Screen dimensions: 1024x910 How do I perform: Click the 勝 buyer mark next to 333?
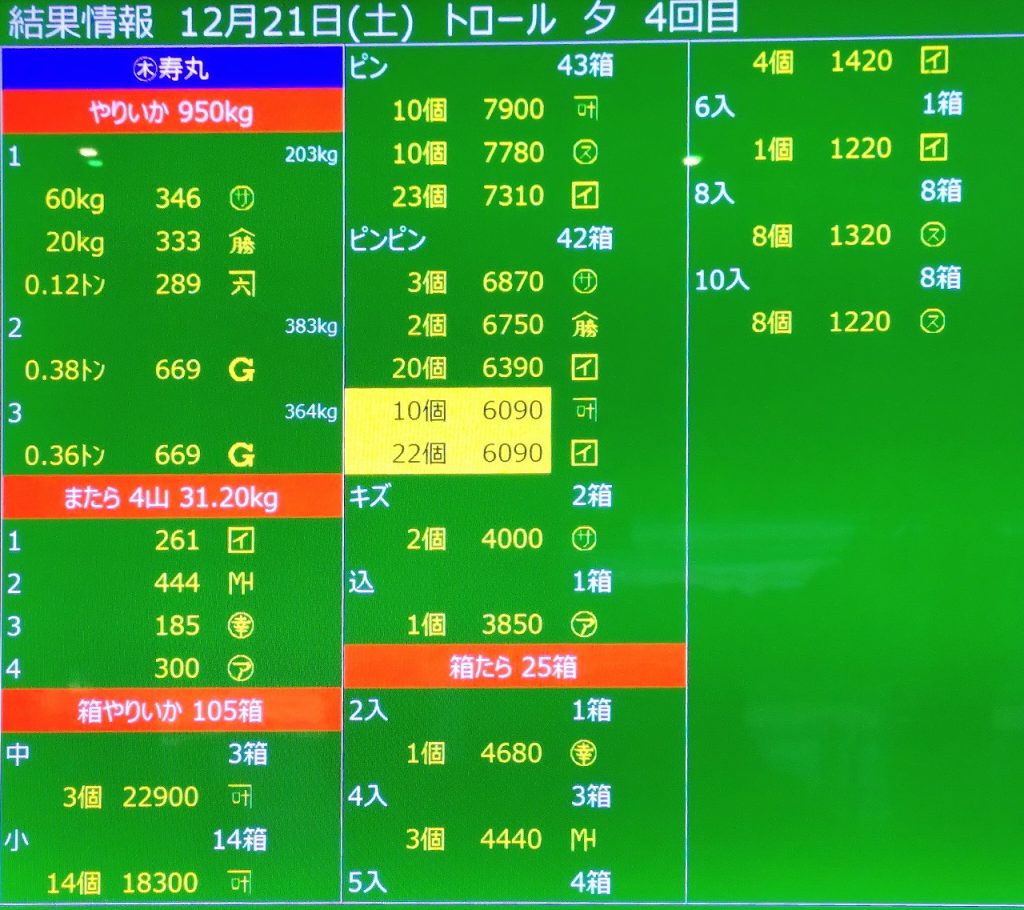(x=241, y=241)
